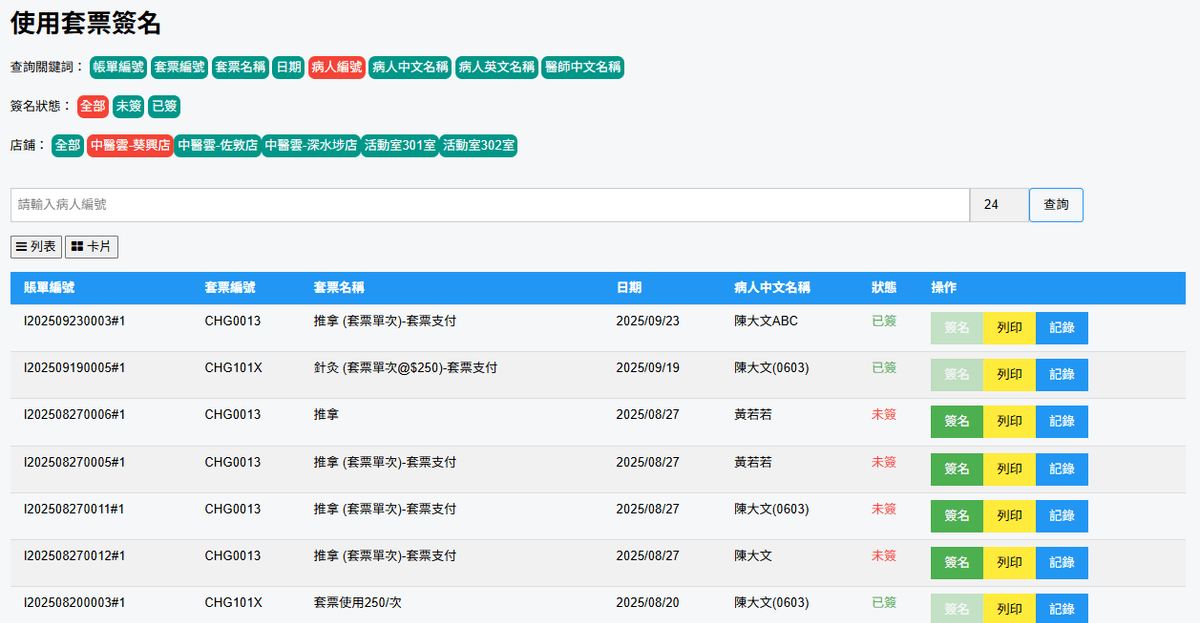Choose 醫師中文名稱 as search keyword
Image resolution: width=1200 pixels, height=623 pixels.
[x=583, y=67]
